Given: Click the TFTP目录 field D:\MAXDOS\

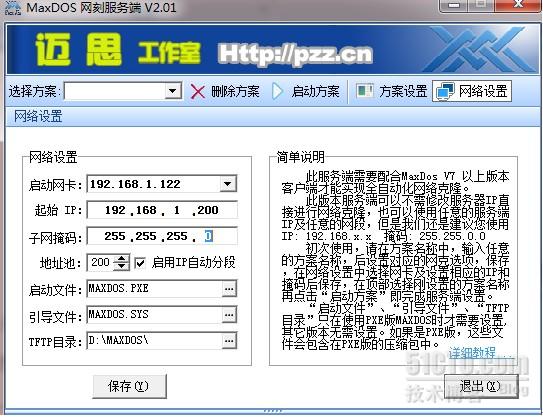Looking at the screenshot, I should [x=154, y=341].
